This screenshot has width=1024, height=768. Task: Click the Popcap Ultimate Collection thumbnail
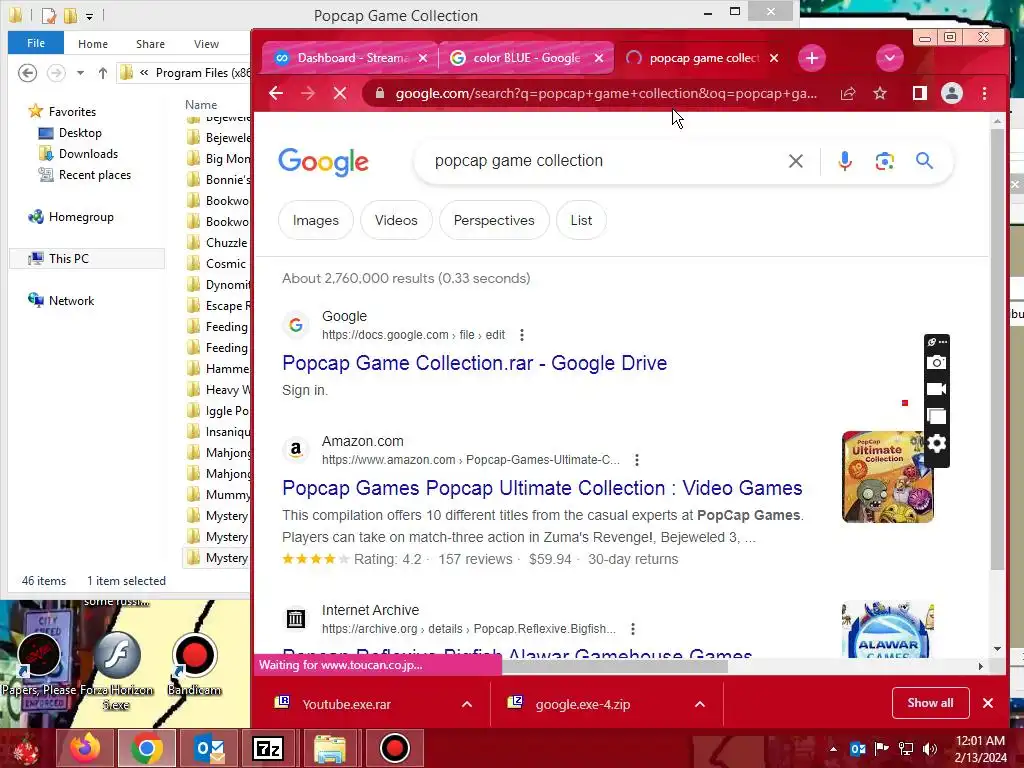point(888,477)
